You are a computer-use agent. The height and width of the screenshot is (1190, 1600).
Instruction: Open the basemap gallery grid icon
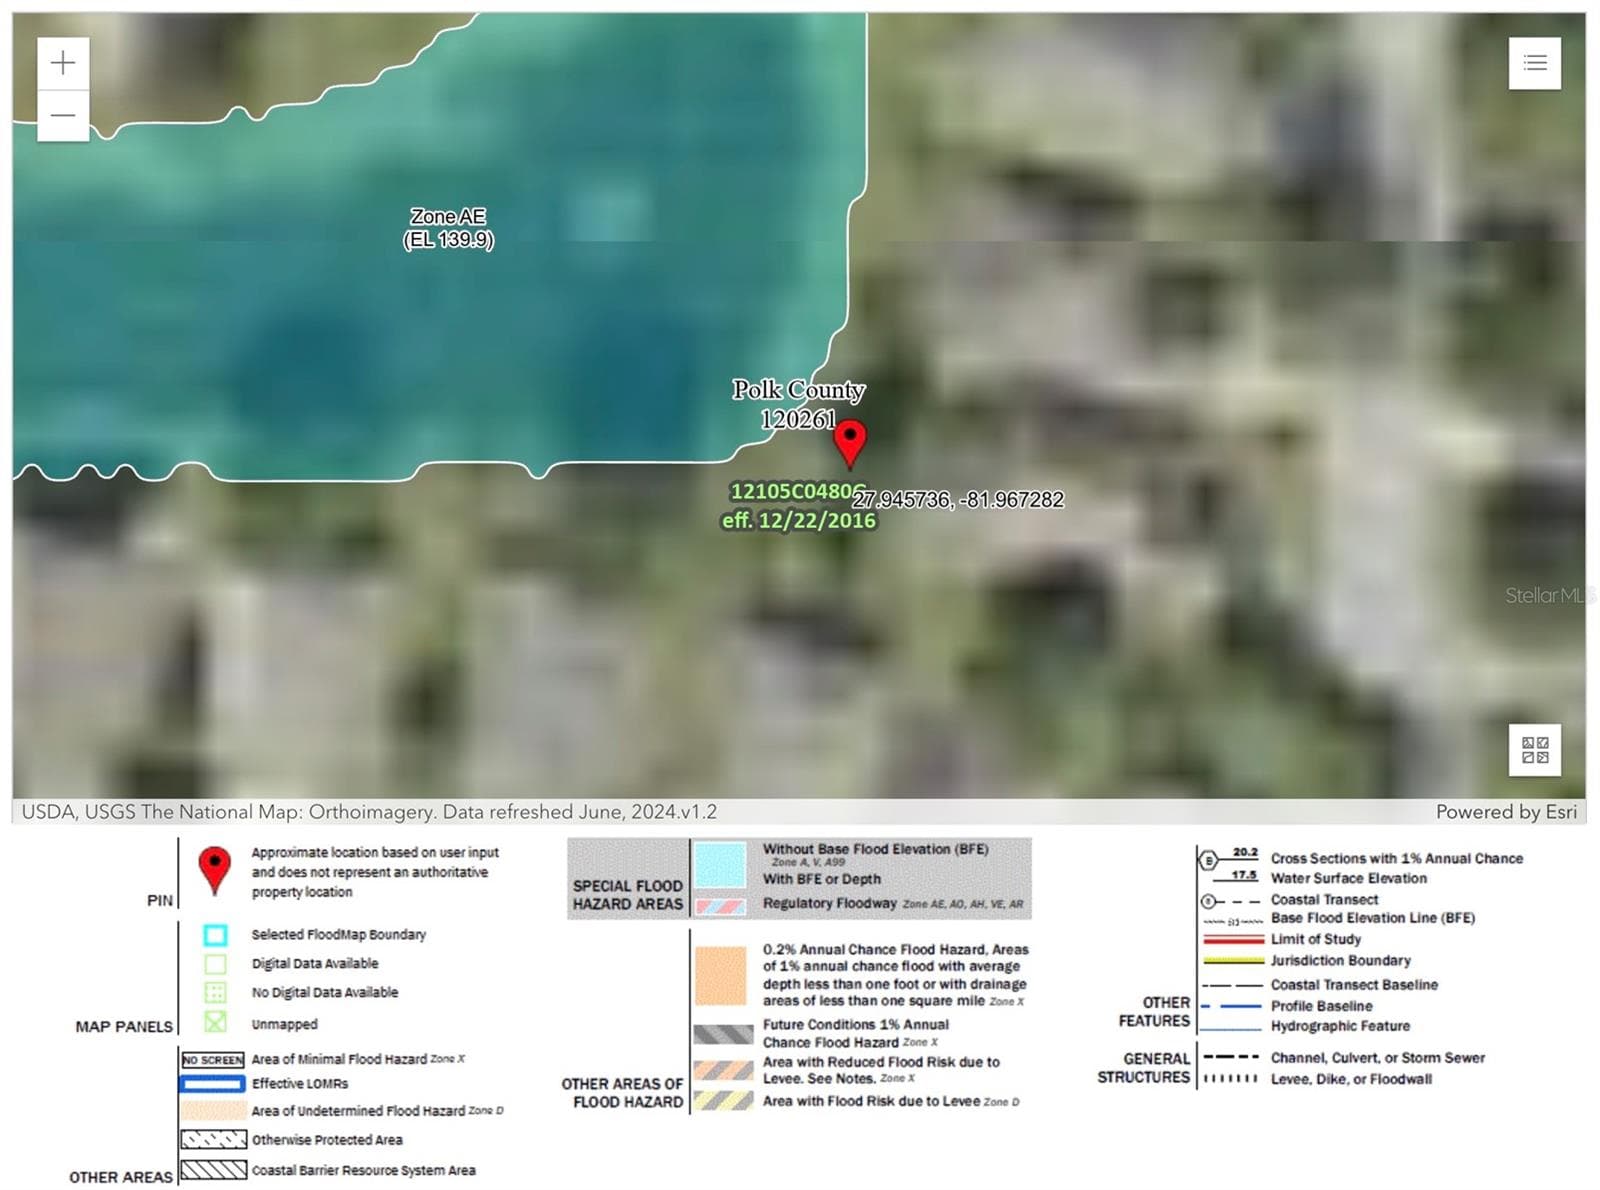tap(1535, 750)
